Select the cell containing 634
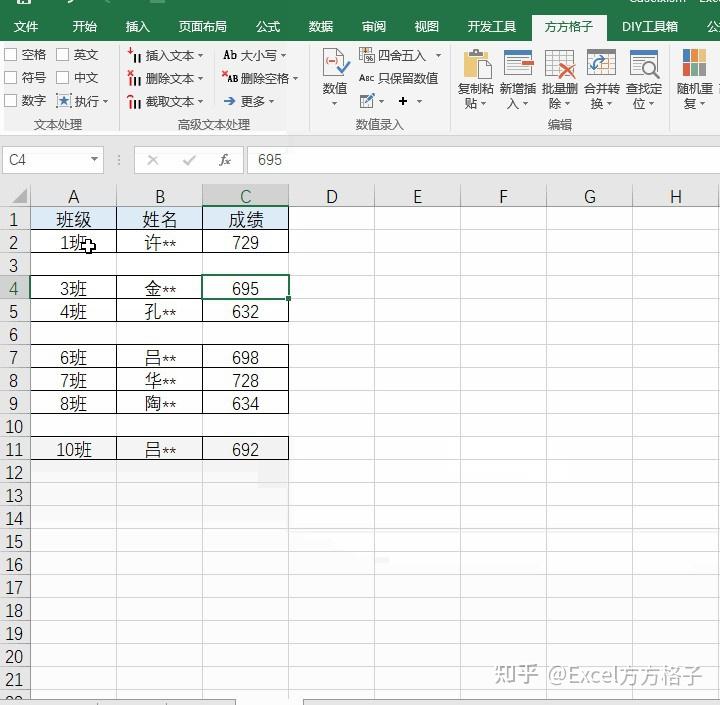 [x=246, y=403]
